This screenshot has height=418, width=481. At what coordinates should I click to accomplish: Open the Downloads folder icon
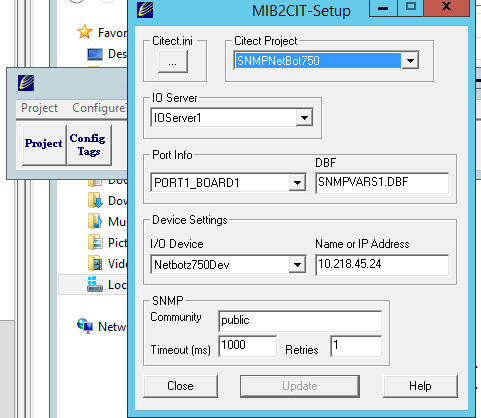coord(95,201)
